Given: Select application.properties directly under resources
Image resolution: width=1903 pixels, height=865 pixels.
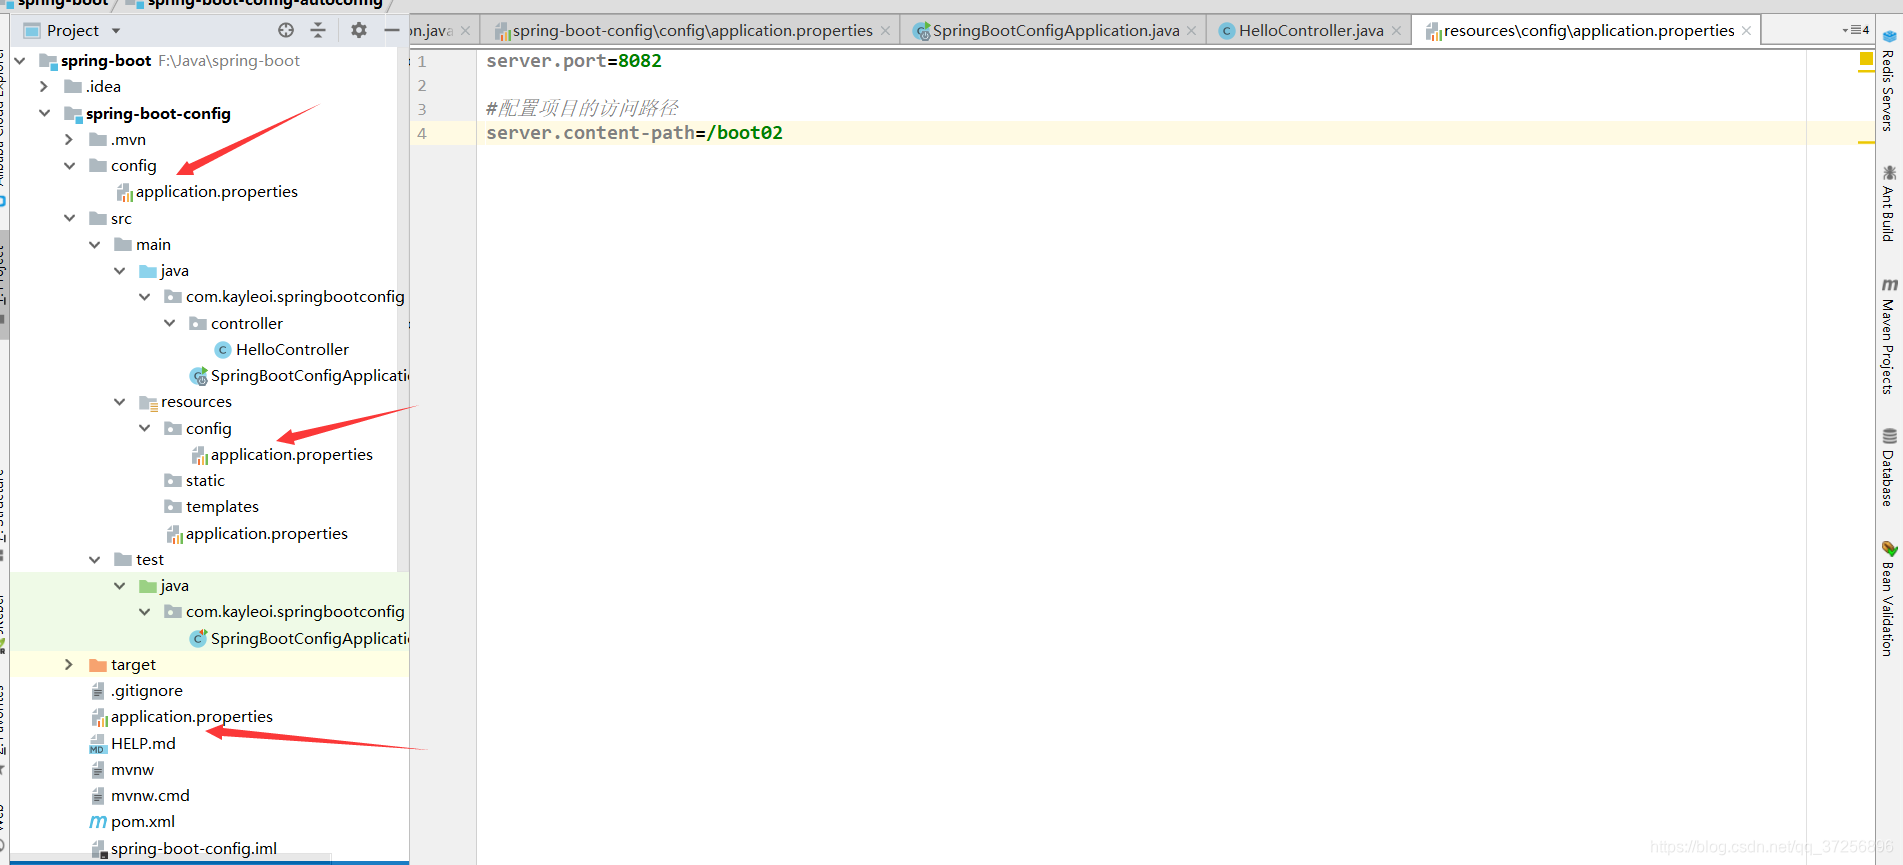Looking at the screenshot, I should pyautogui.click(x=257, y=534).
